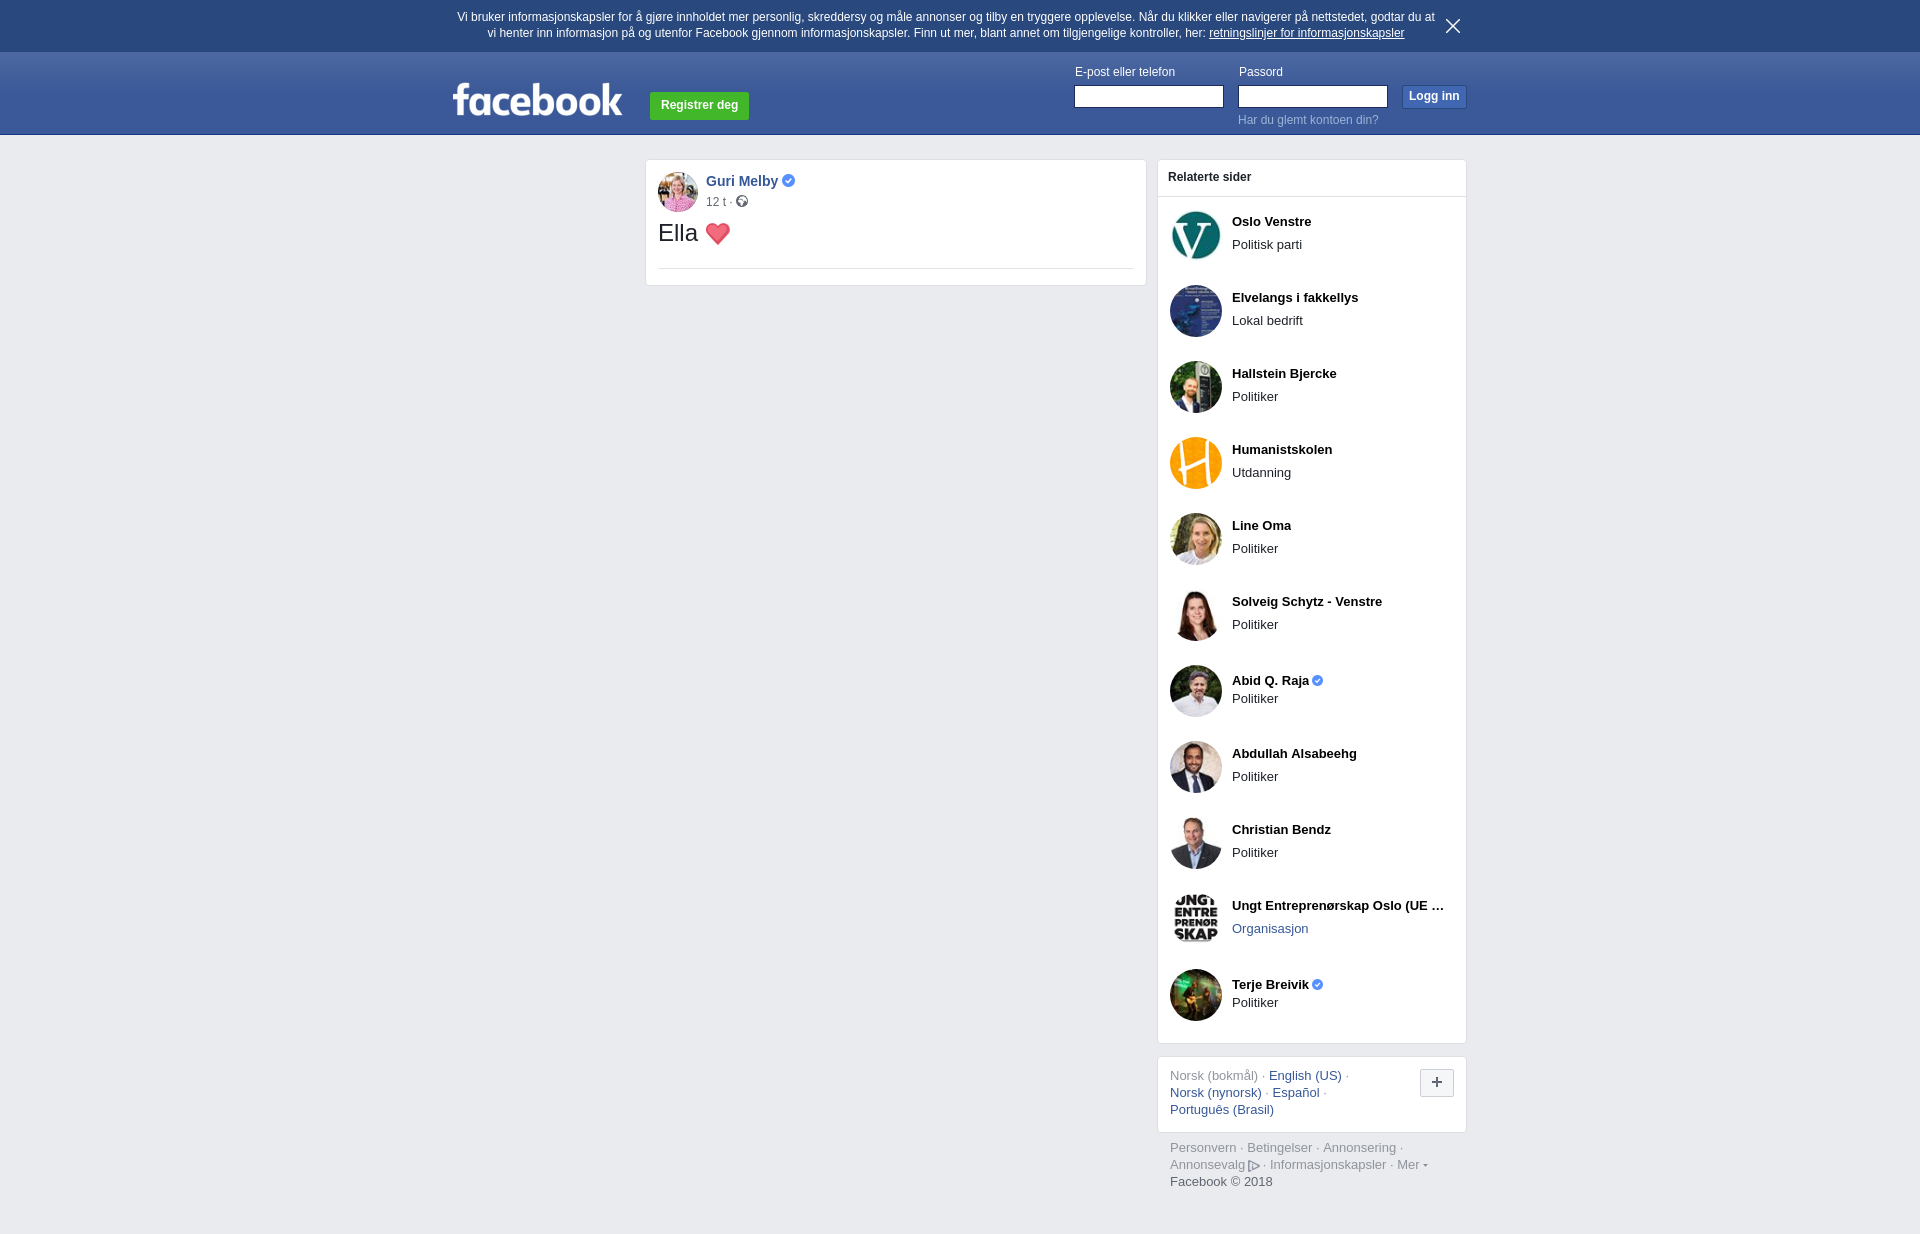The image size is (1920, 1234).
Task: Open the Mer footer dropdown
Action: [1412, 1165]
